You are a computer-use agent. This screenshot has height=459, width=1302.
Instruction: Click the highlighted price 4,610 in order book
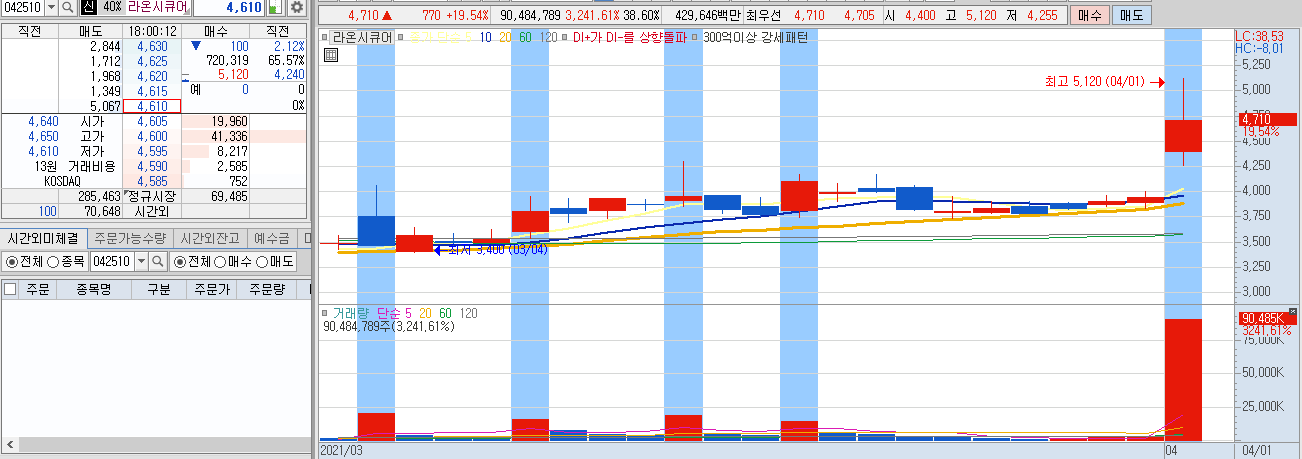point(152,106)
